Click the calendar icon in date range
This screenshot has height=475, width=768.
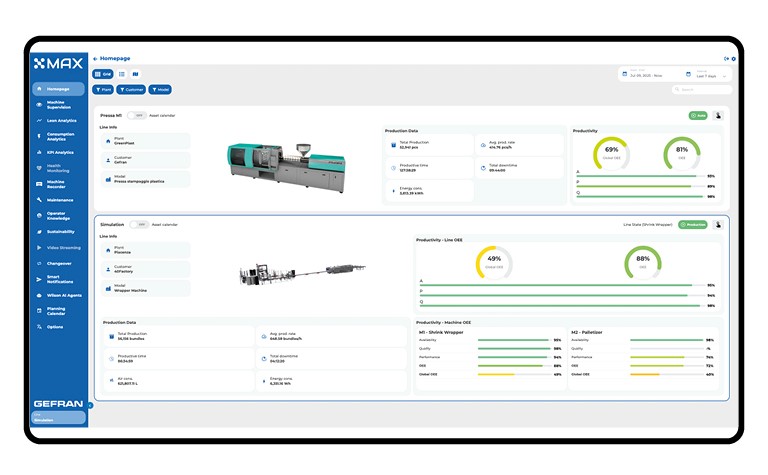click(625, 74)
